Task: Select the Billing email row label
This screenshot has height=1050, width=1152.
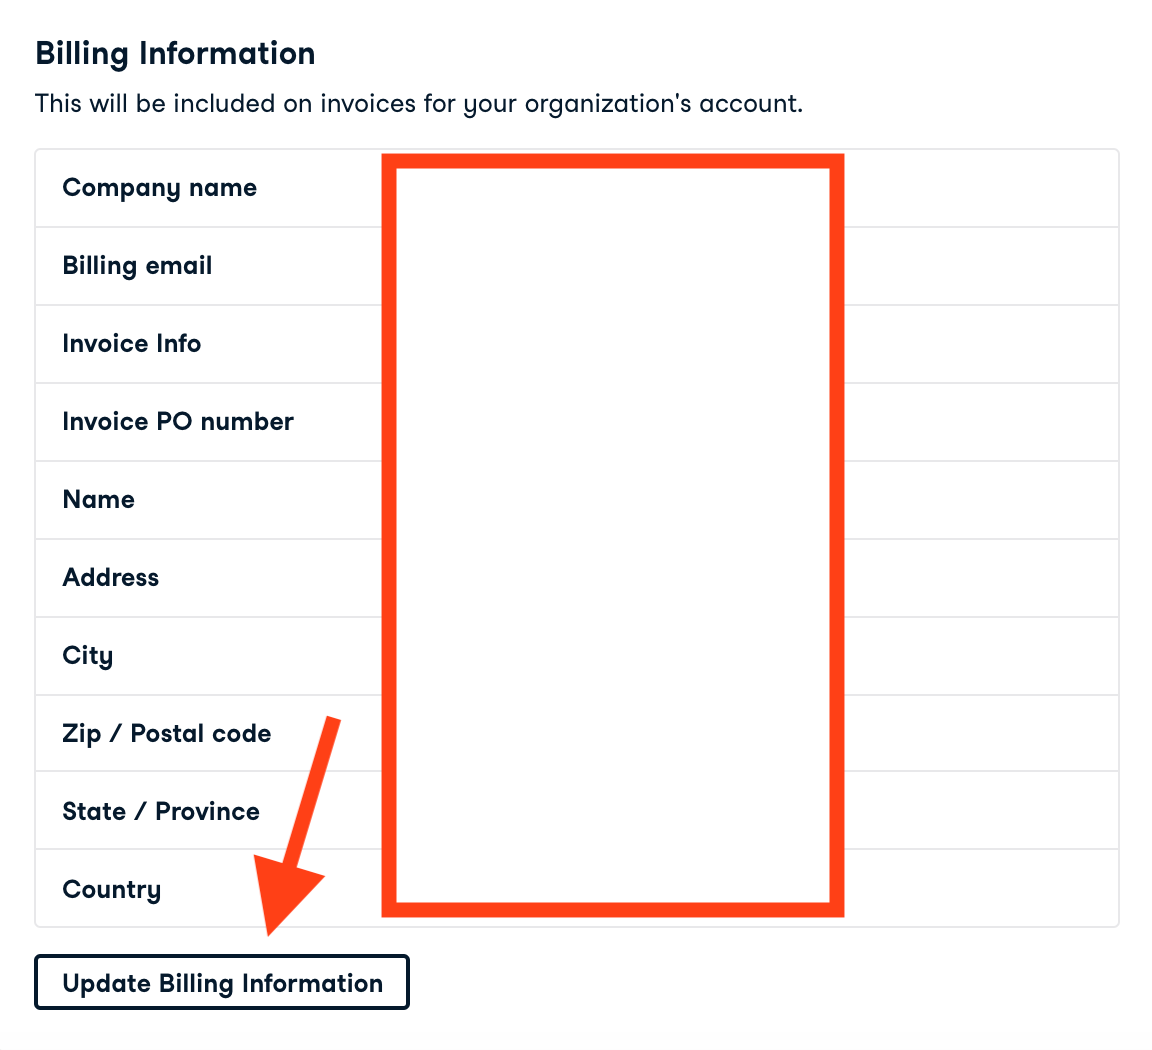Action: coord(137,266)
